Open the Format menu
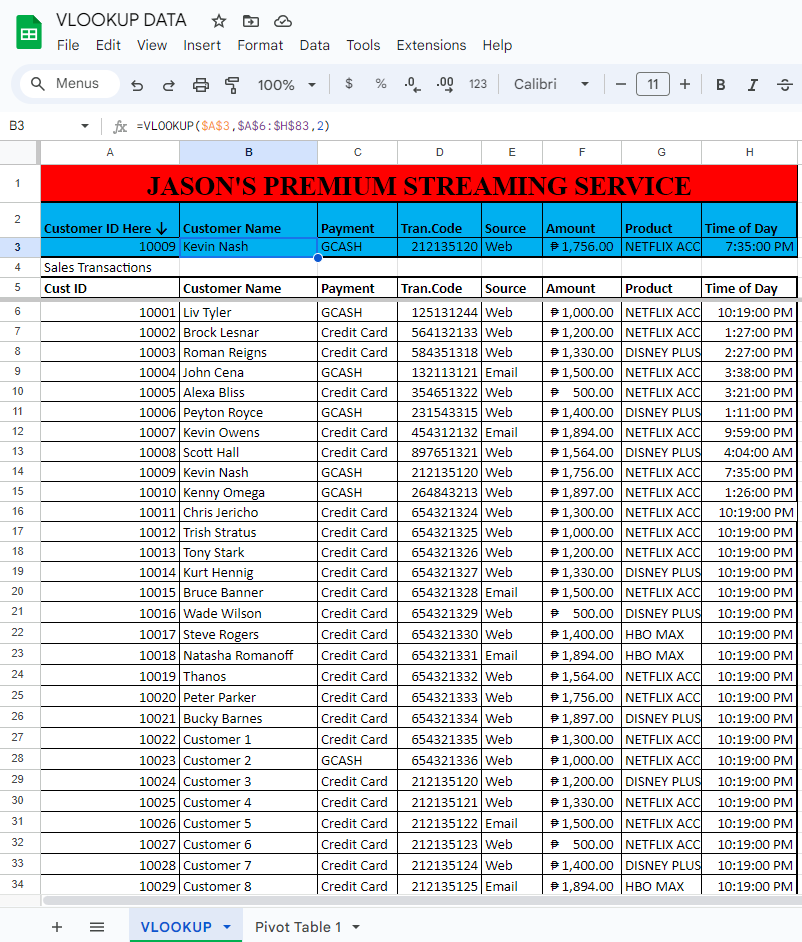The height and width of the screenshot is (942, 802). (260, 46)
